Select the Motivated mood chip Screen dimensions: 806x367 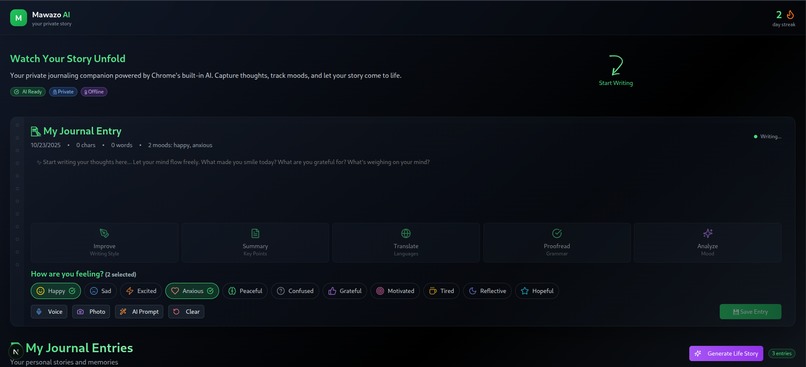tap(395, 291)
